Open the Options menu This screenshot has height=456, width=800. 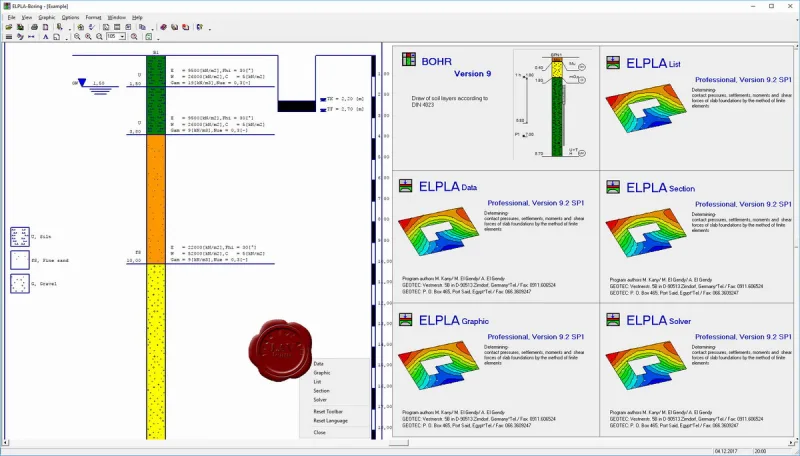(70, 17)
